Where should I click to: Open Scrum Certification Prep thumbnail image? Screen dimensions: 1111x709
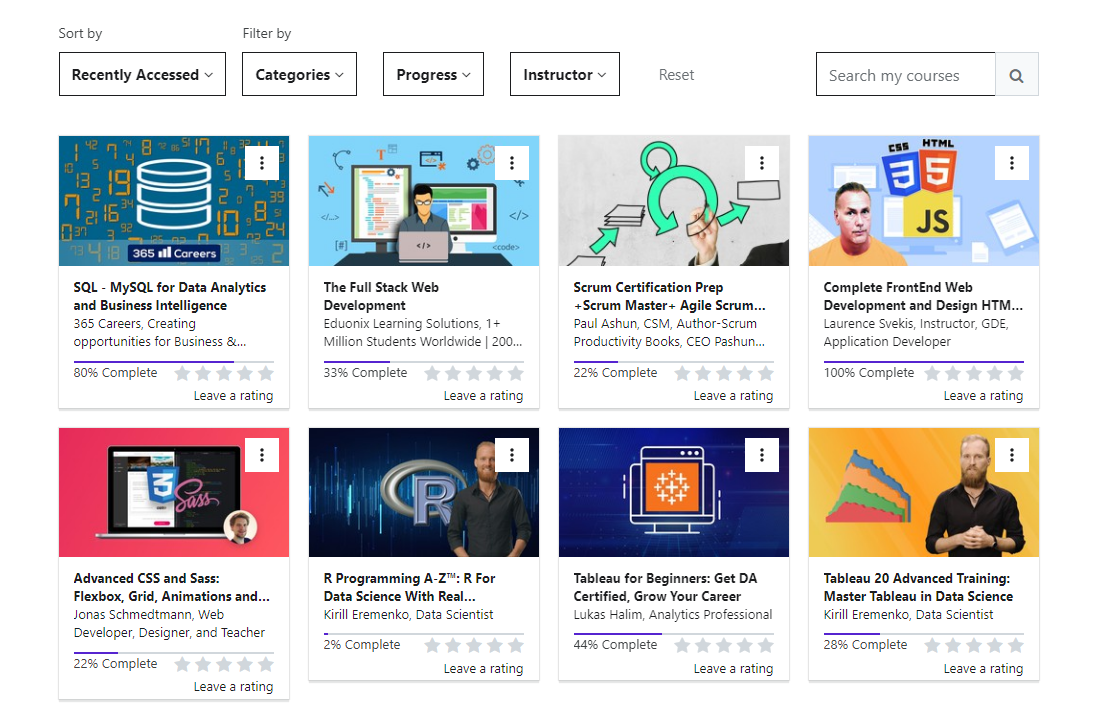[x=674, y=201]
